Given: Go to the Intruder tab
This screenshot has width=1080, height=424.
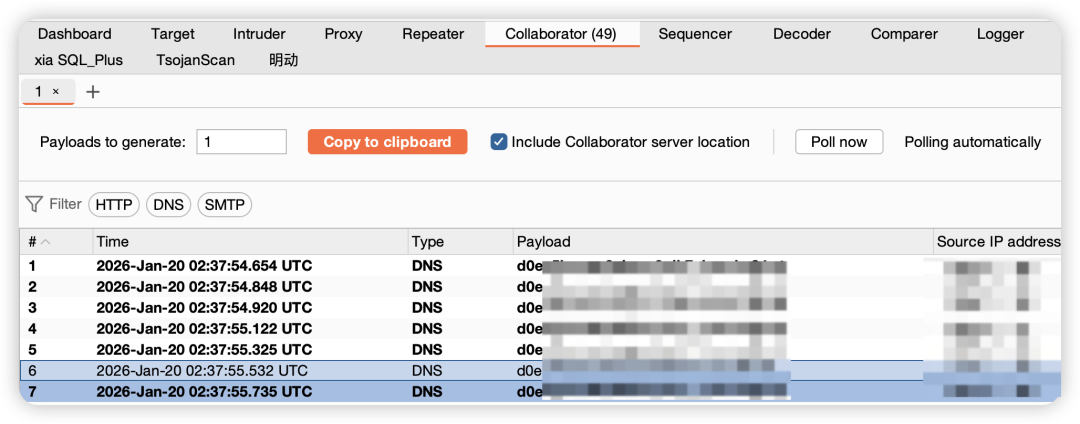Looking at the screenshot, I should pos(259,34).
